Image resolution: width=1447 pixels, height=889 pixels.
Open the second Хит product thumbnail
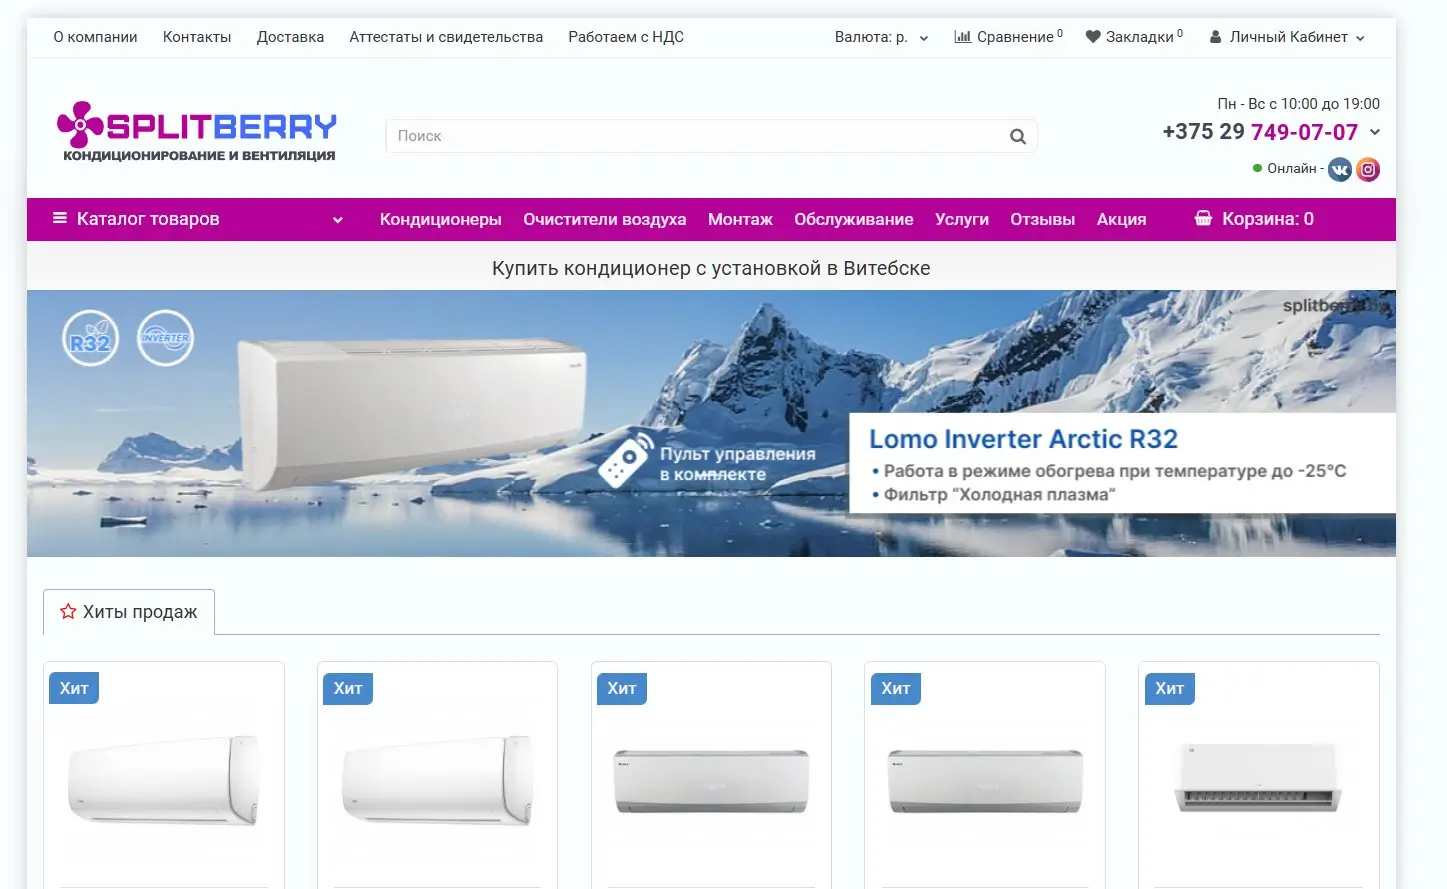[x=437, y=781]
